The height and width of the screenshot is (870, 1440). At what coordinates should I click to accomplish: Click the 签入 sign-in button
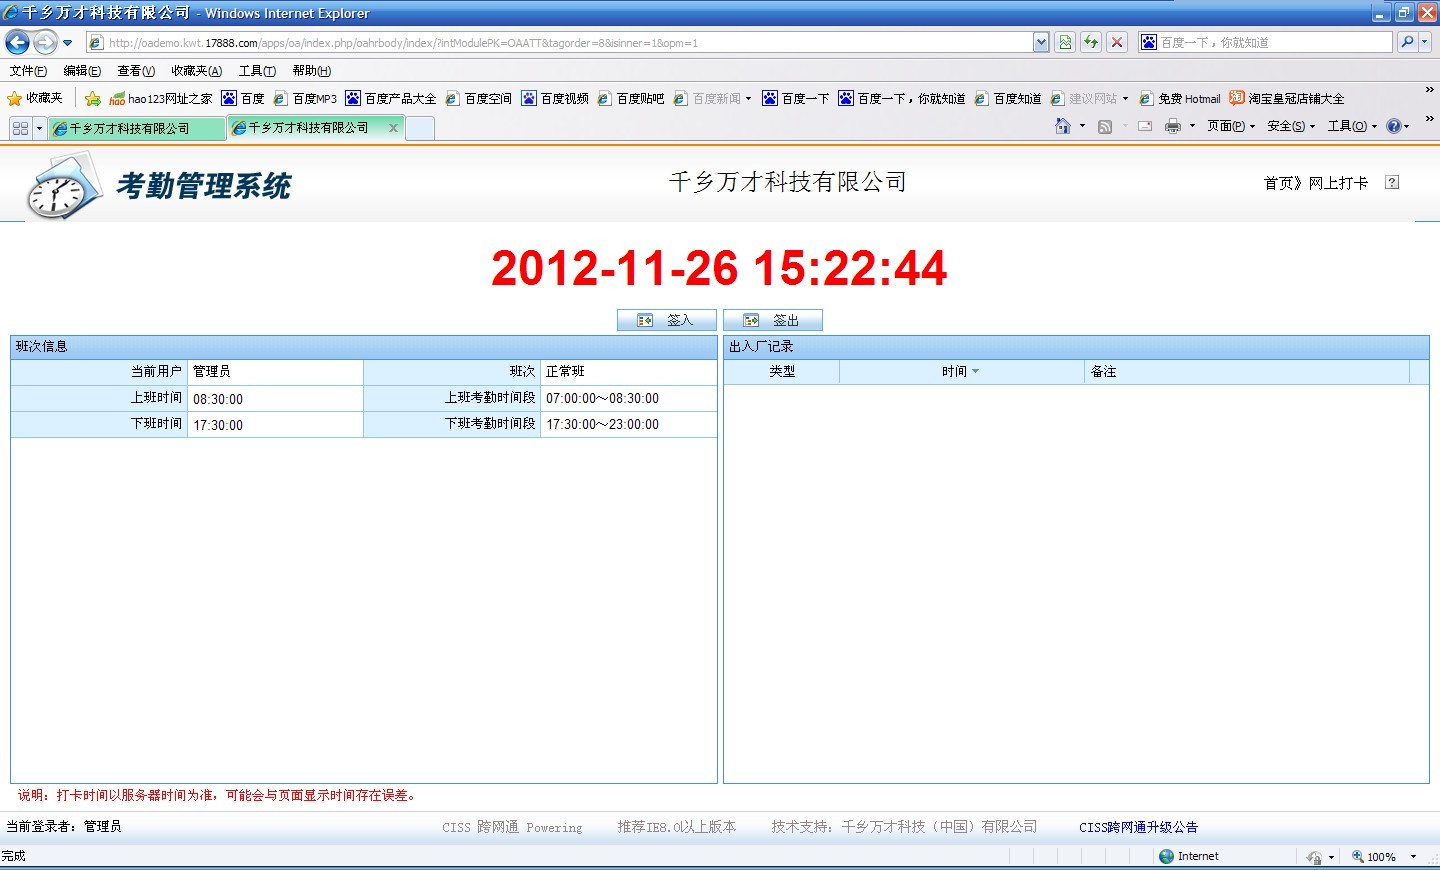[666, 320]
